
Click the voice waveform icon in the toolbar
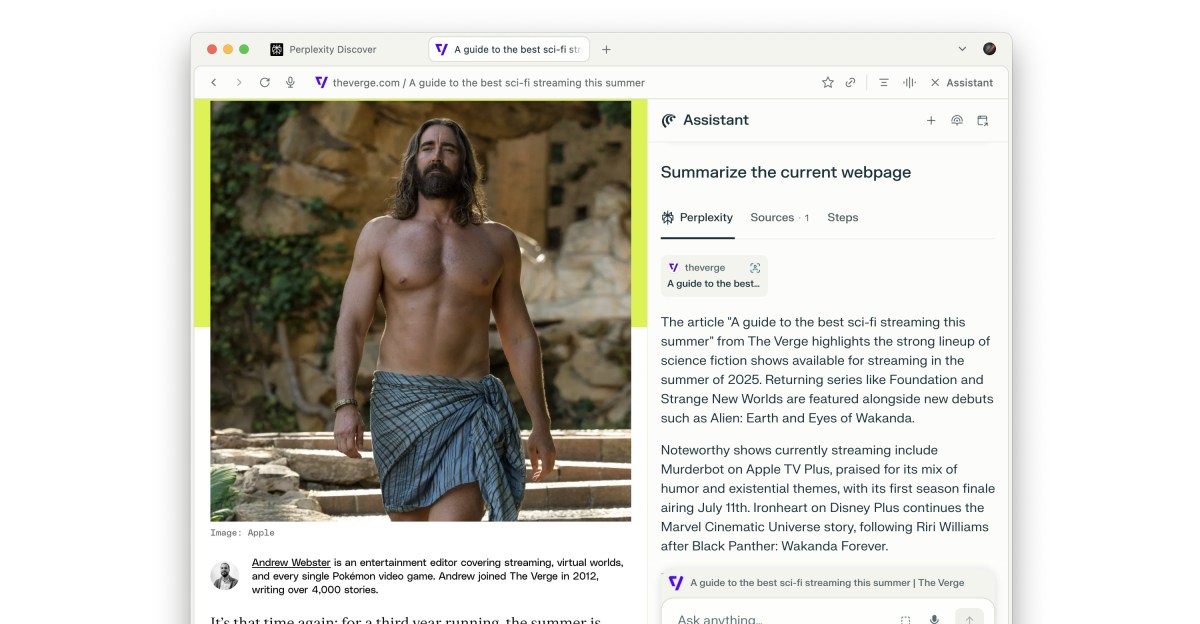[909, 83]
